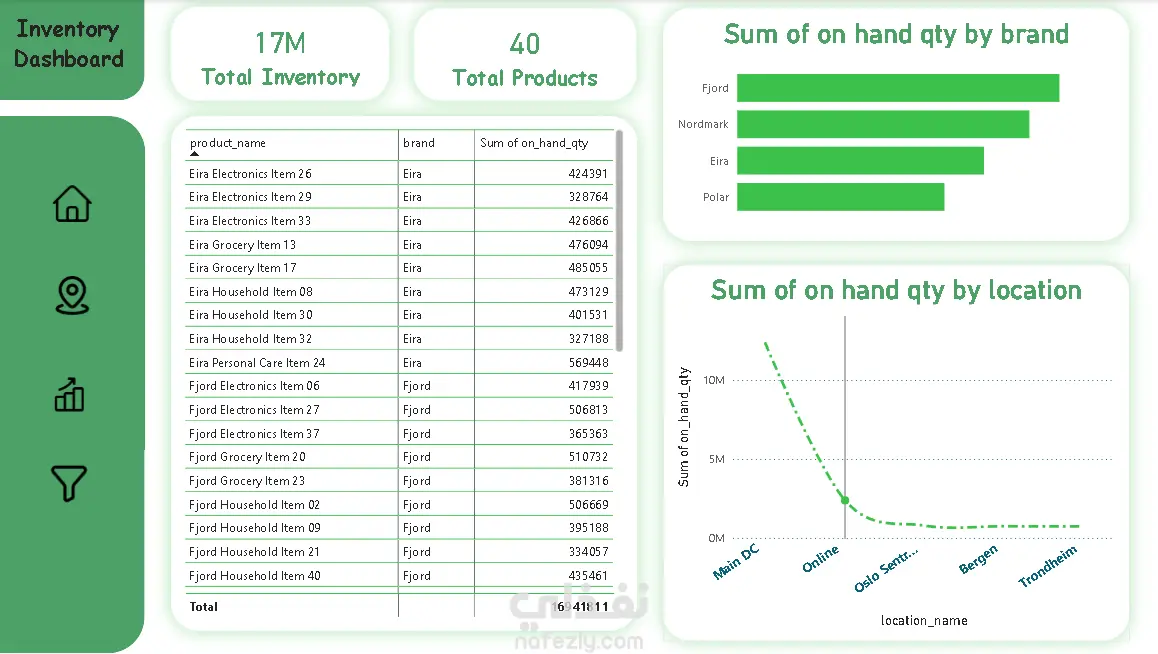Click the Total row label
Image resolution: width=1158 pixels, height=654 pixels.
click(x=203, y=607)
